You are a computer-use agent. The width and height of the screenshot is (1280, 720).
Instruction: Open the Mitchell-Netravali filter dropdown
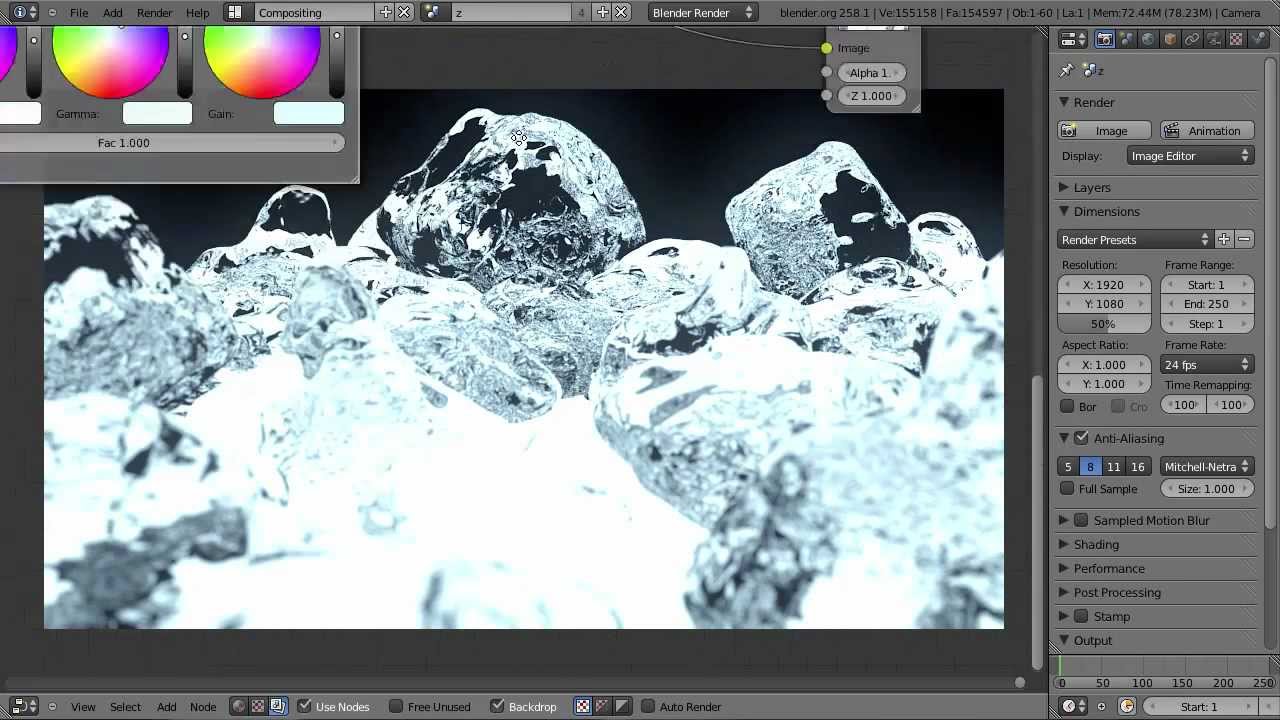click(x=1207, y=466)
